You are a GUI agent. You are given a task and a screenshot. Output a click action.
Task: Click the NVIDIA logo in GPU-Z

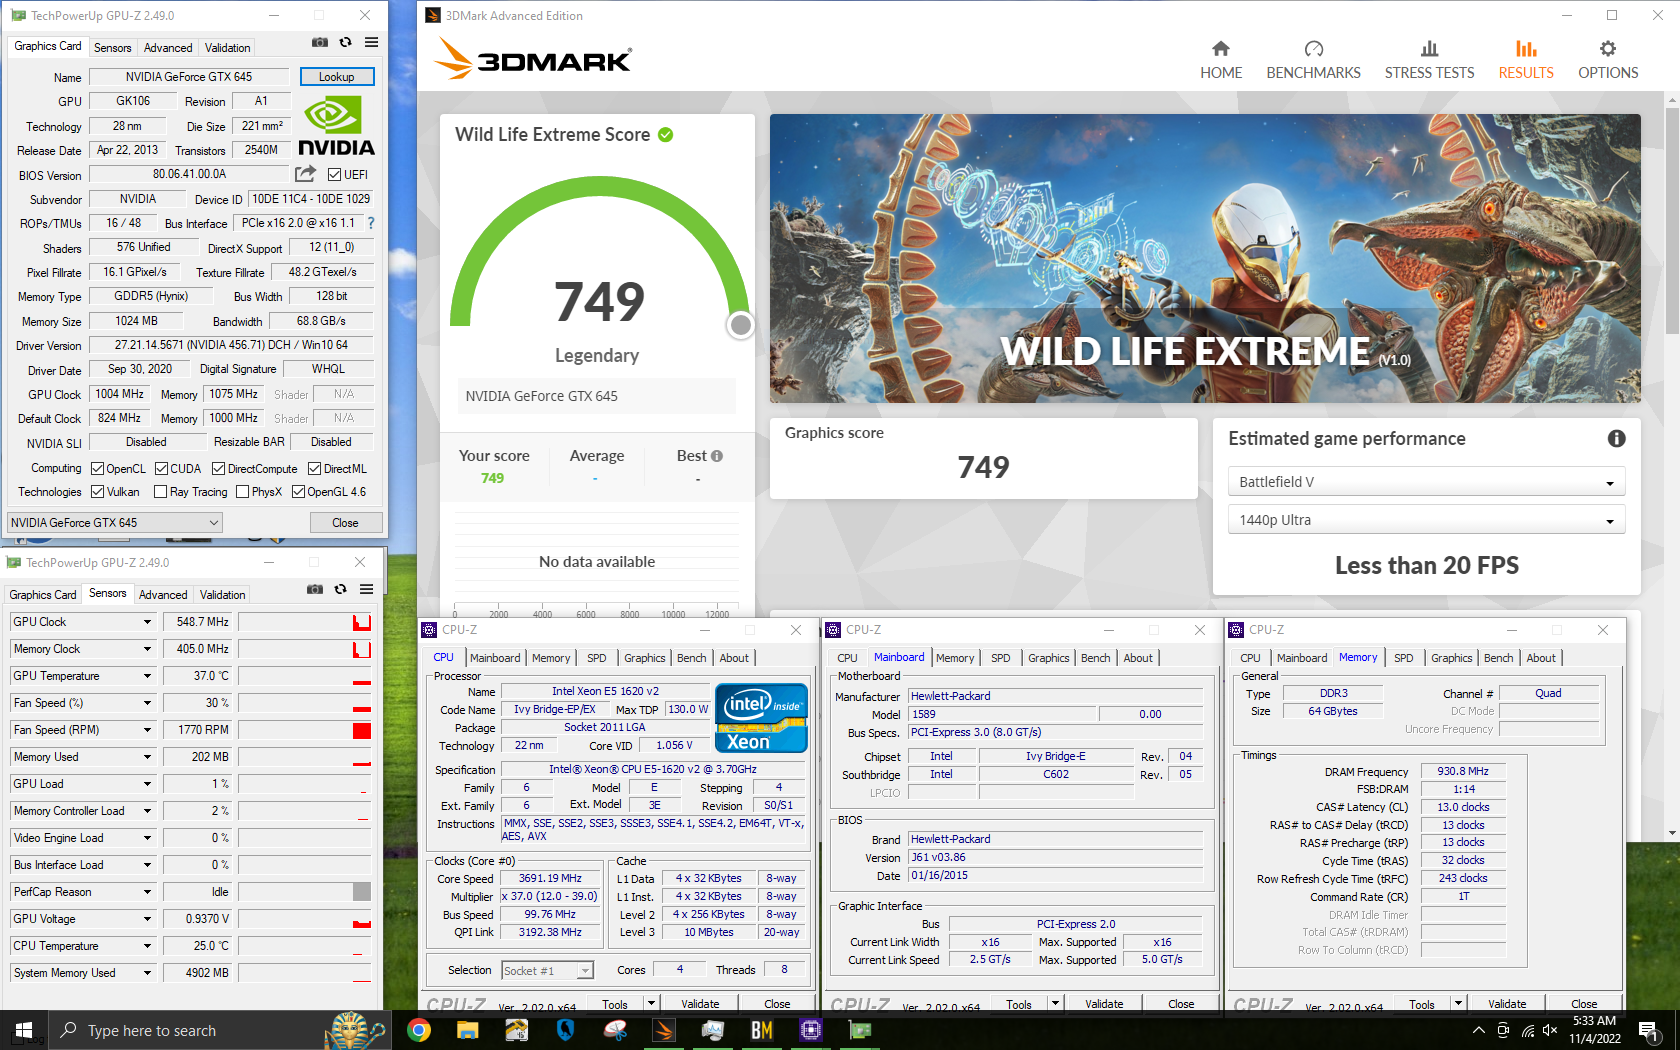click(336, 126)
